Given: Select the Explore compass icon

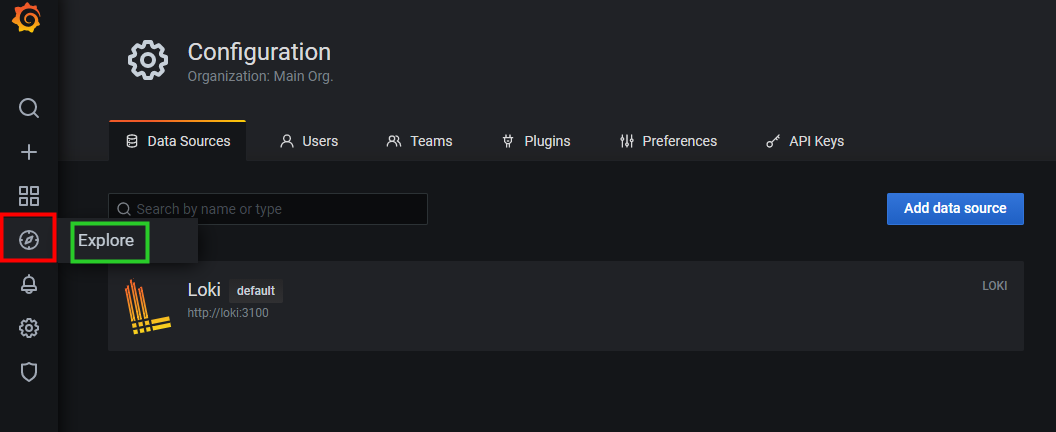Looking at the screenshot, I should [28, 239].
